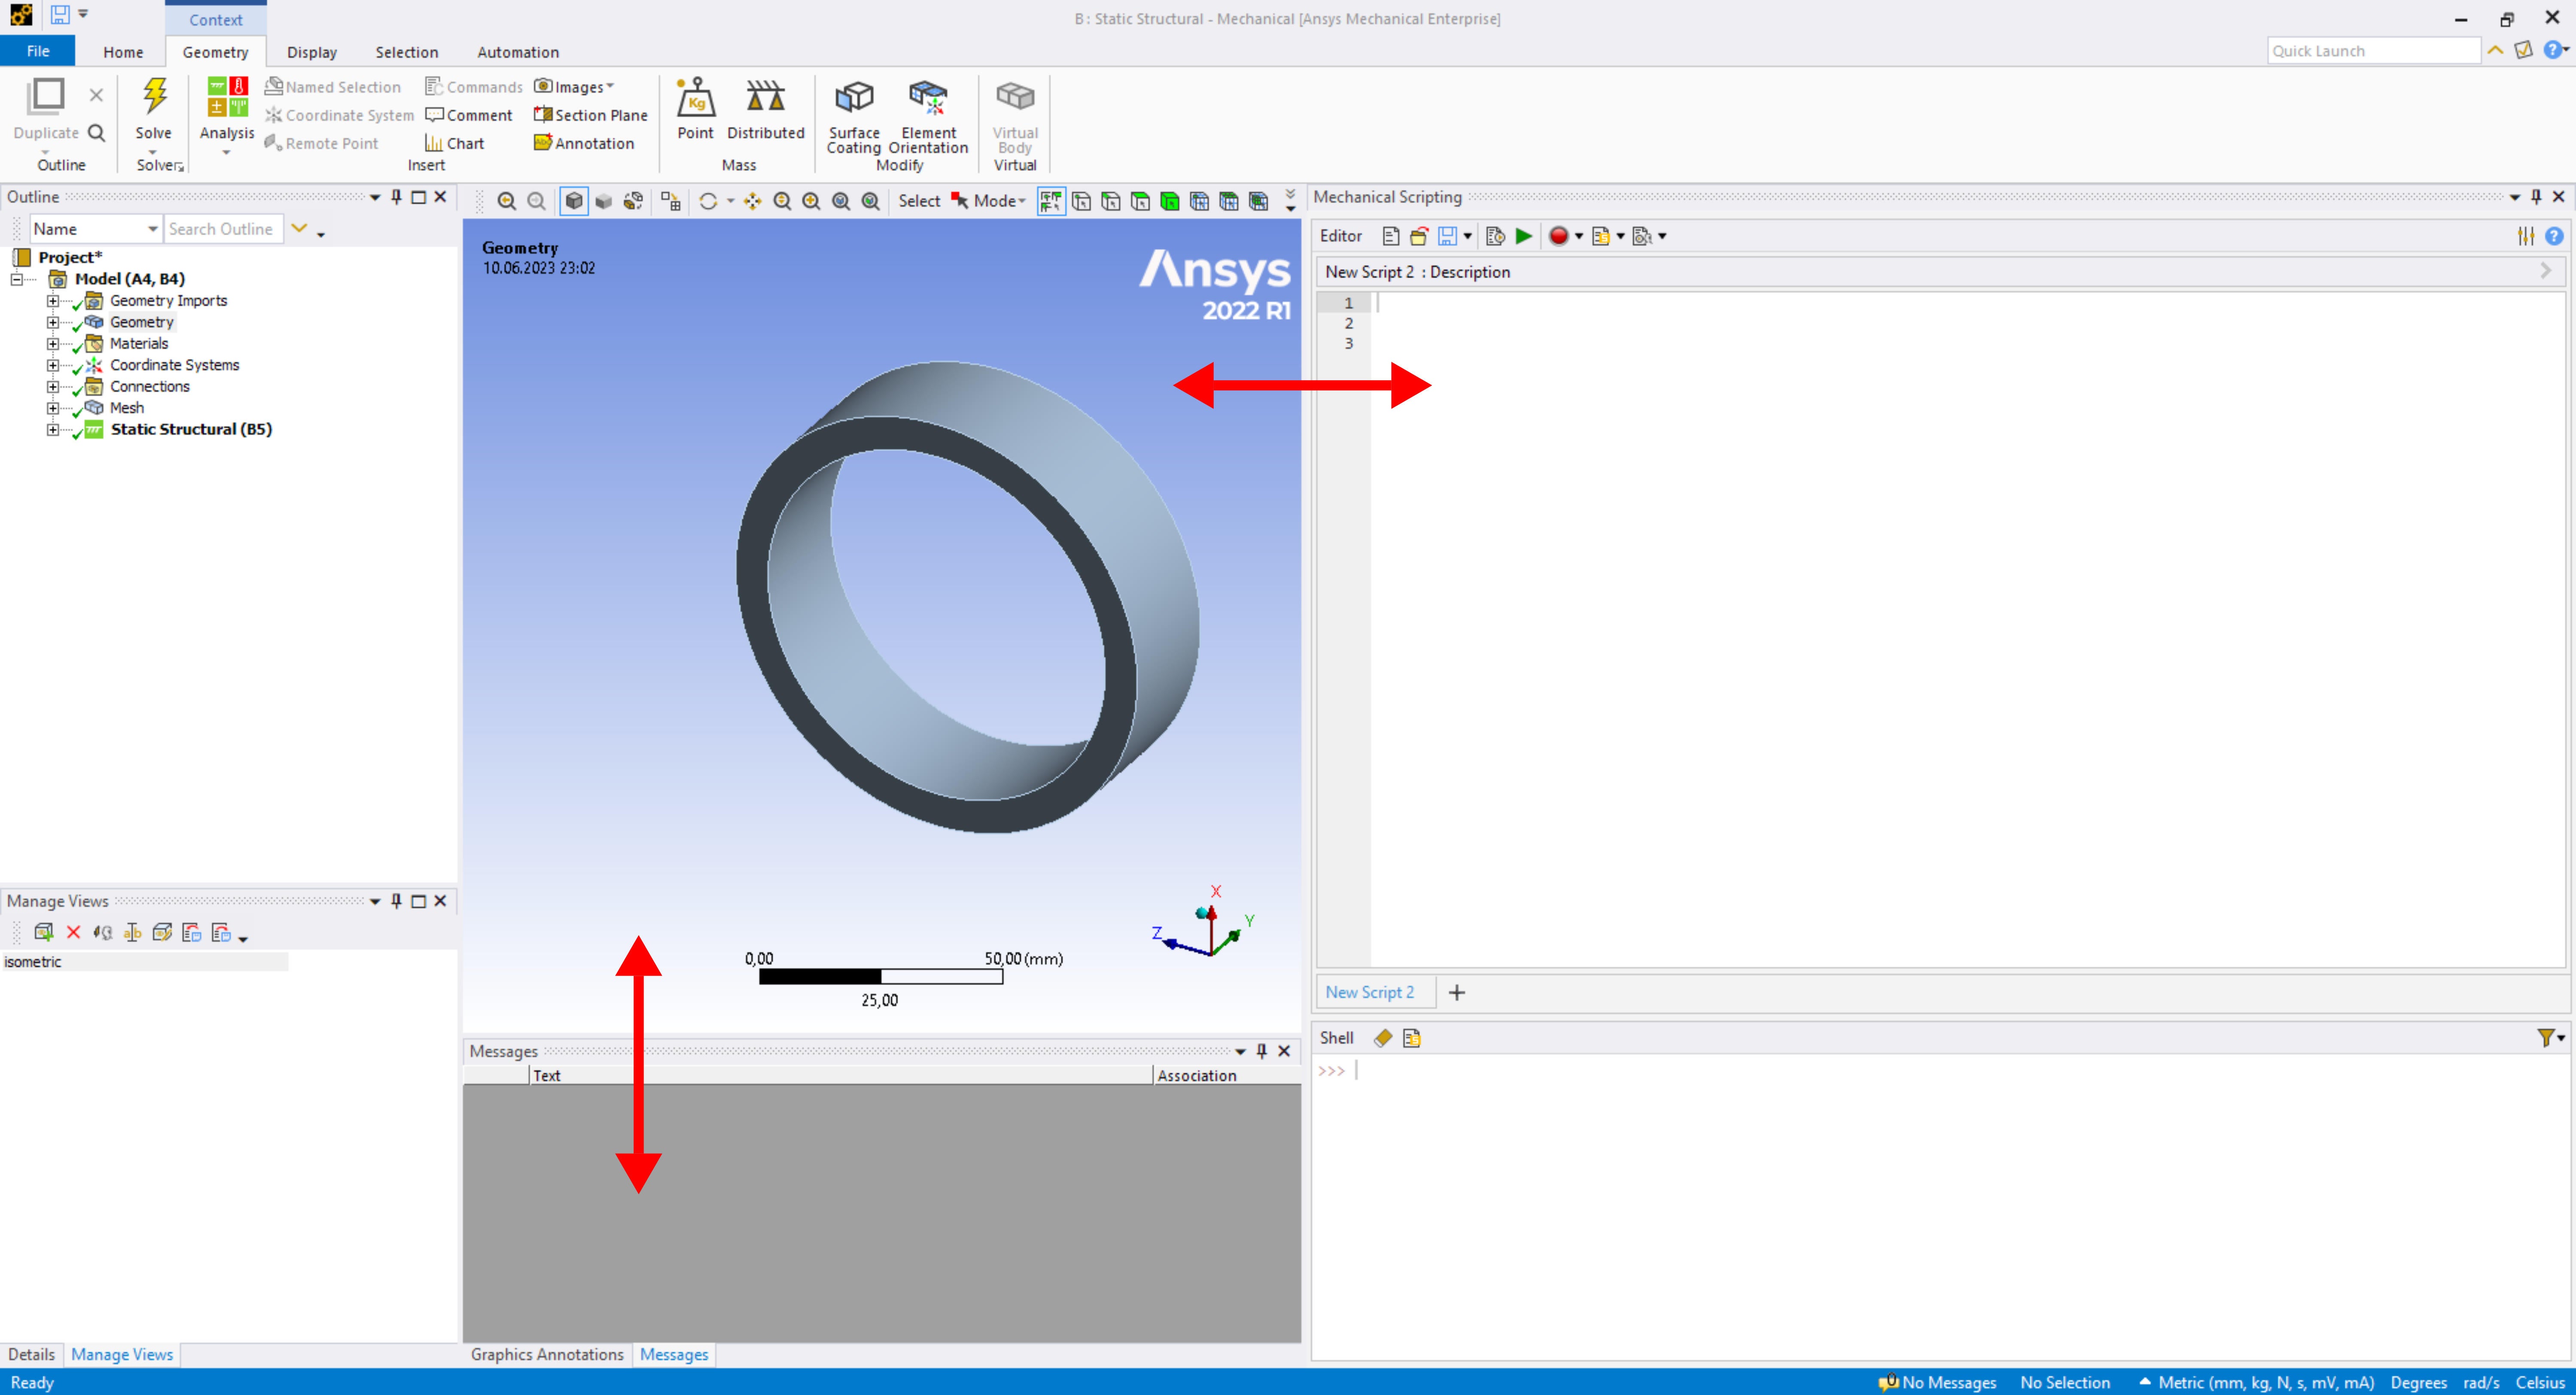Run script with green play button

[x=1523, y=236]
